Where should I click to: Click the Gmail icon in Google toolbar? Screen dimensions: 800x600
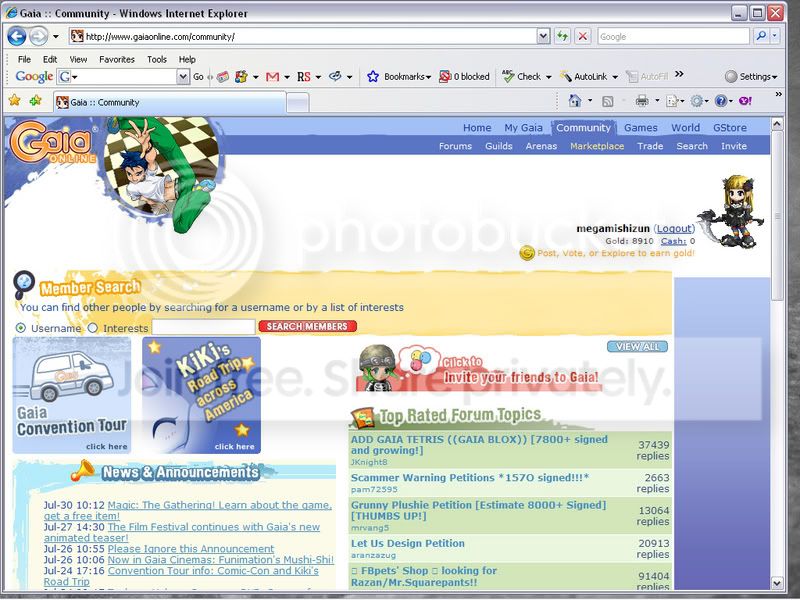(273, 77)
